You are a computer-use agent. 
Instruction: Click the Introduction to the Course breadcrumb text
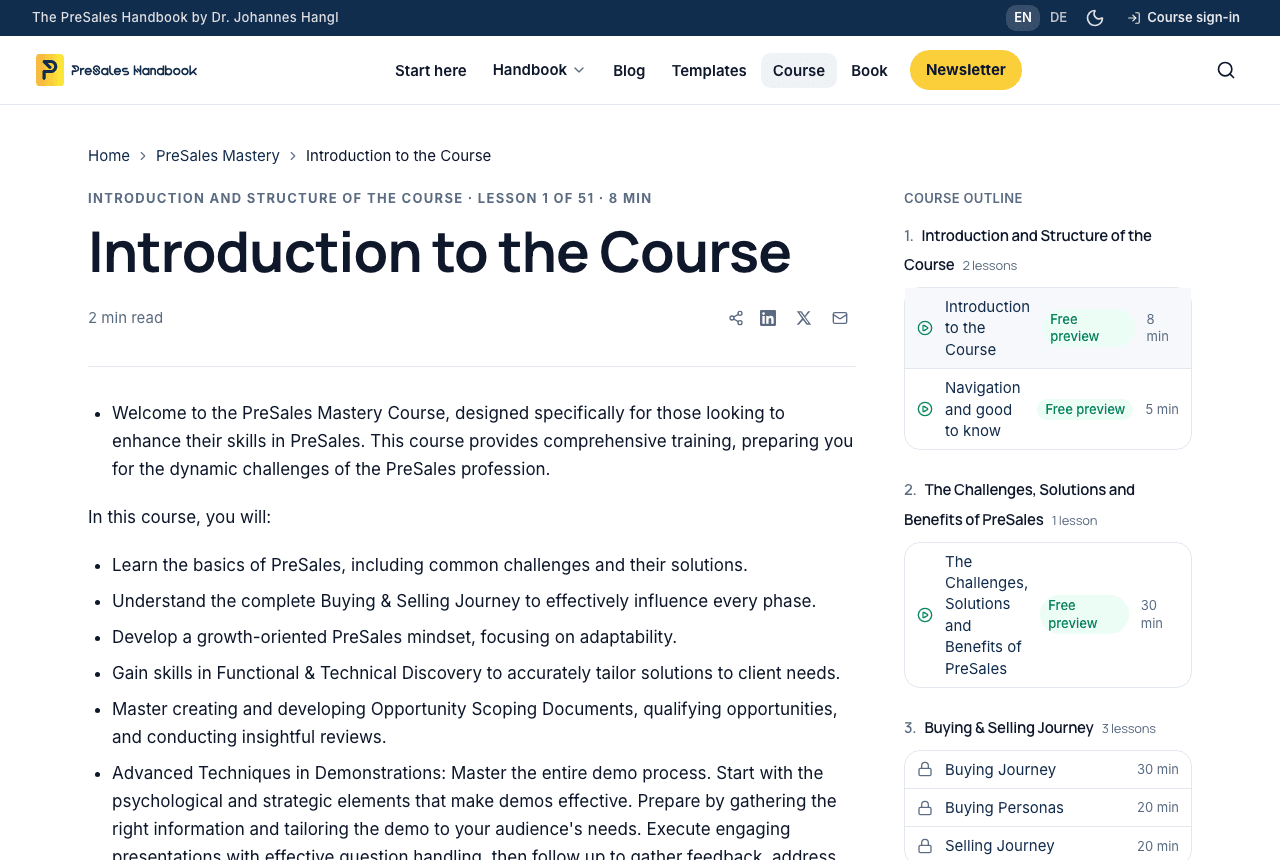coord(398,156)
